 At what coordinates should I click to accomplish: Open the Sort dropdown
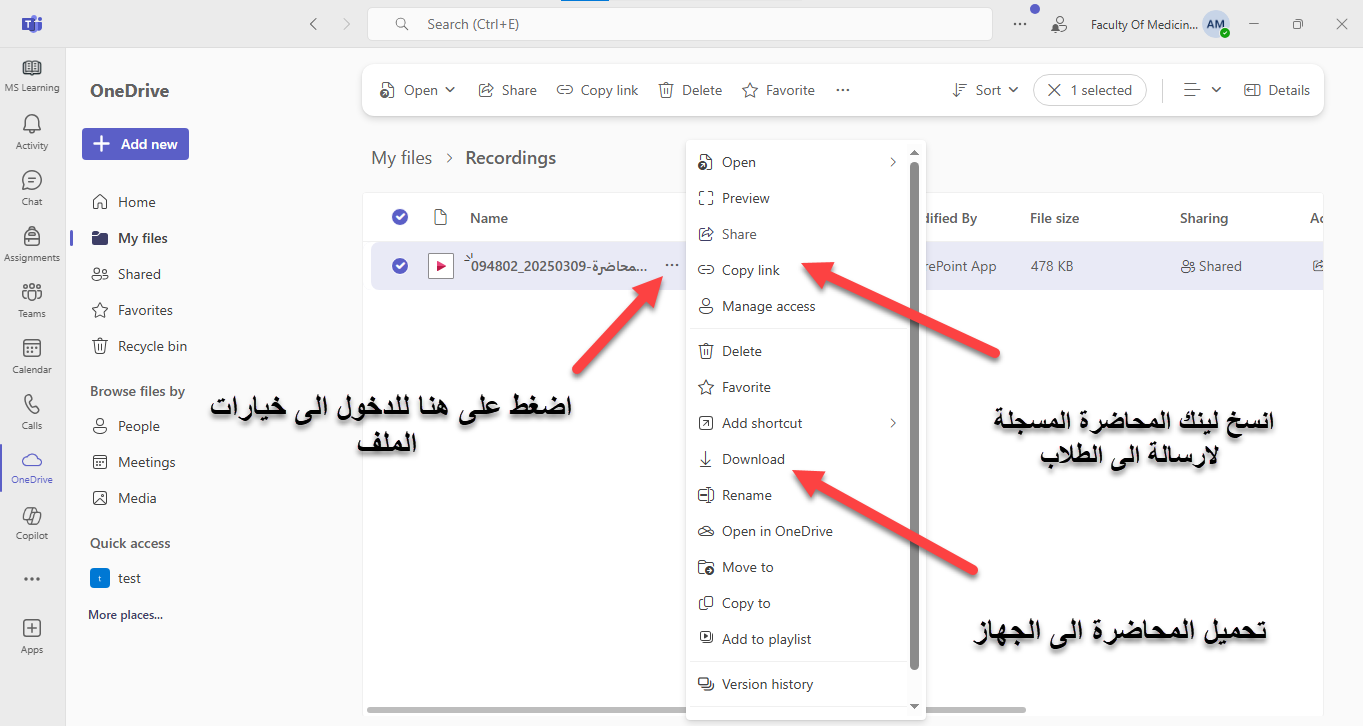[985, 90]
